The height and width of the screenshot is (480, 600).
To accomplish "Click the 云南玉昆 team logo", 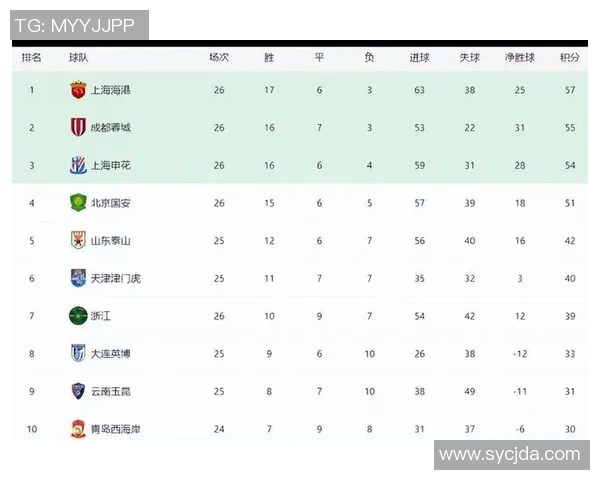I will 78,391.
